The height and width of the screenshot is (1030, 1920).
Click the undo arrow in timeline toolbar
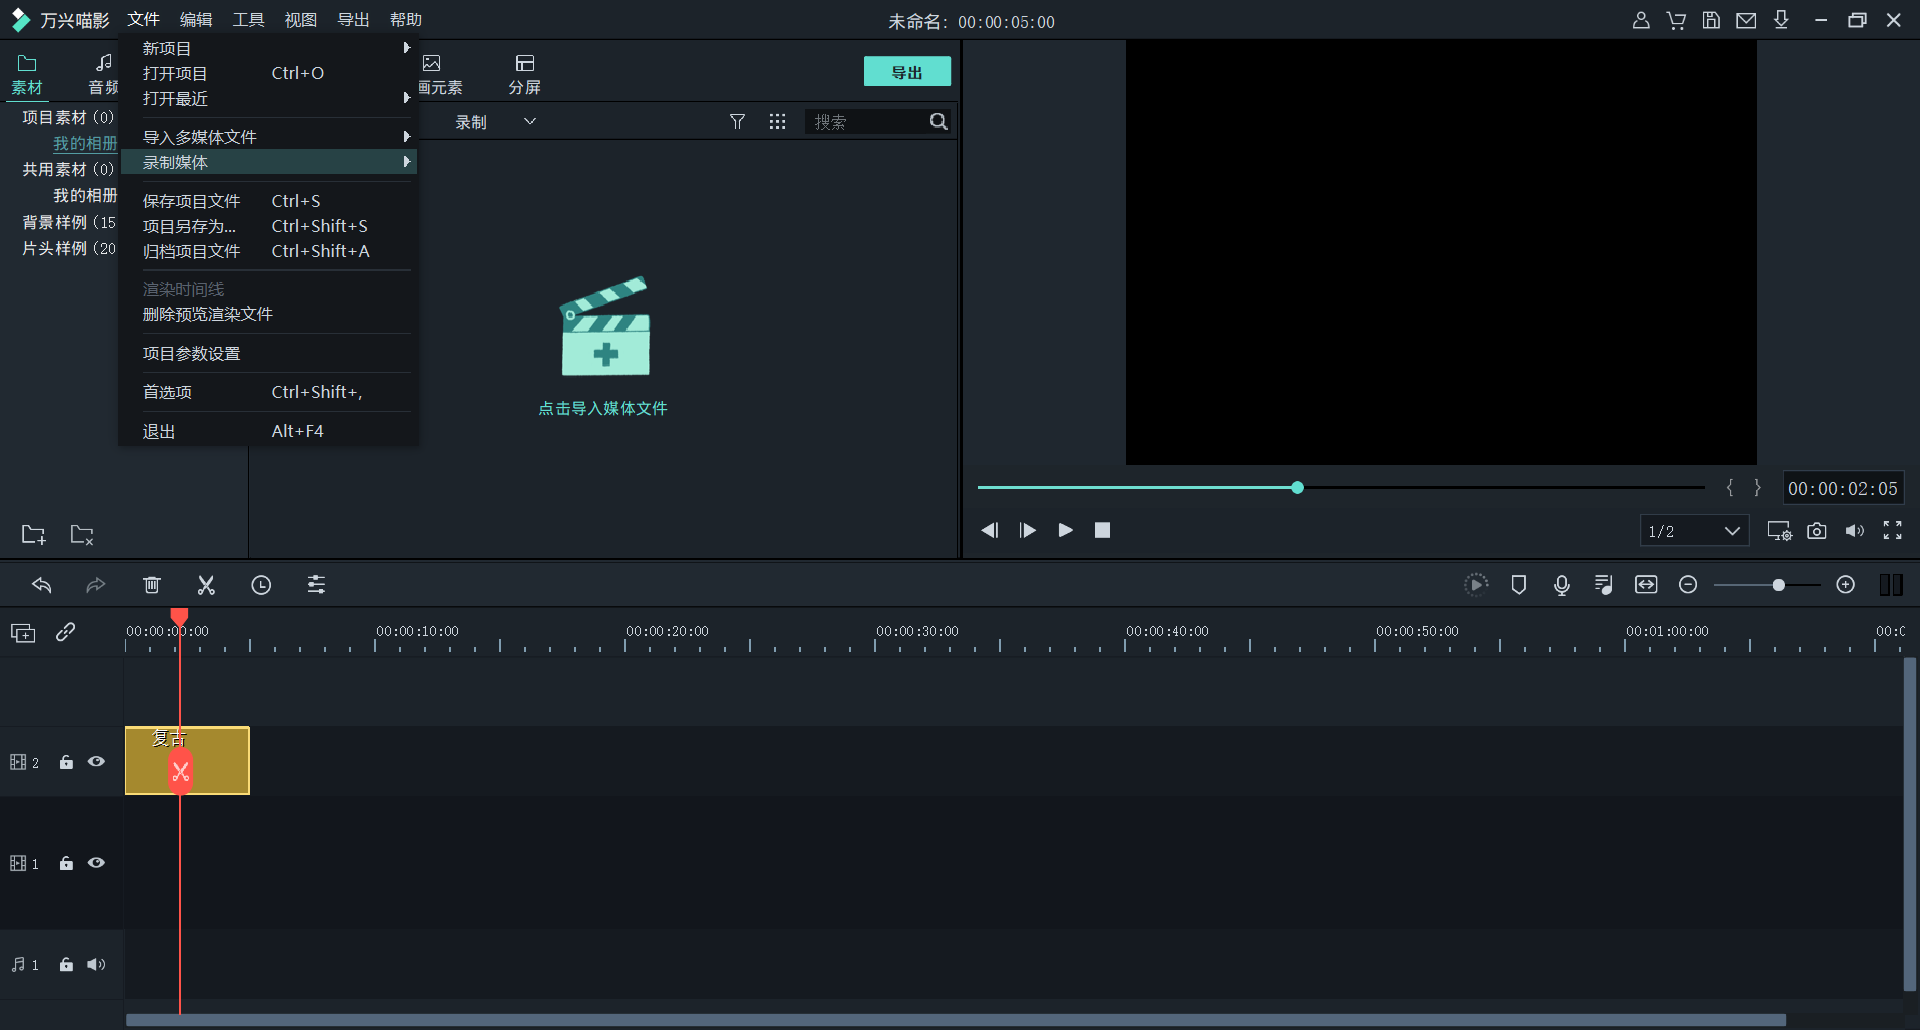(42, 585)
